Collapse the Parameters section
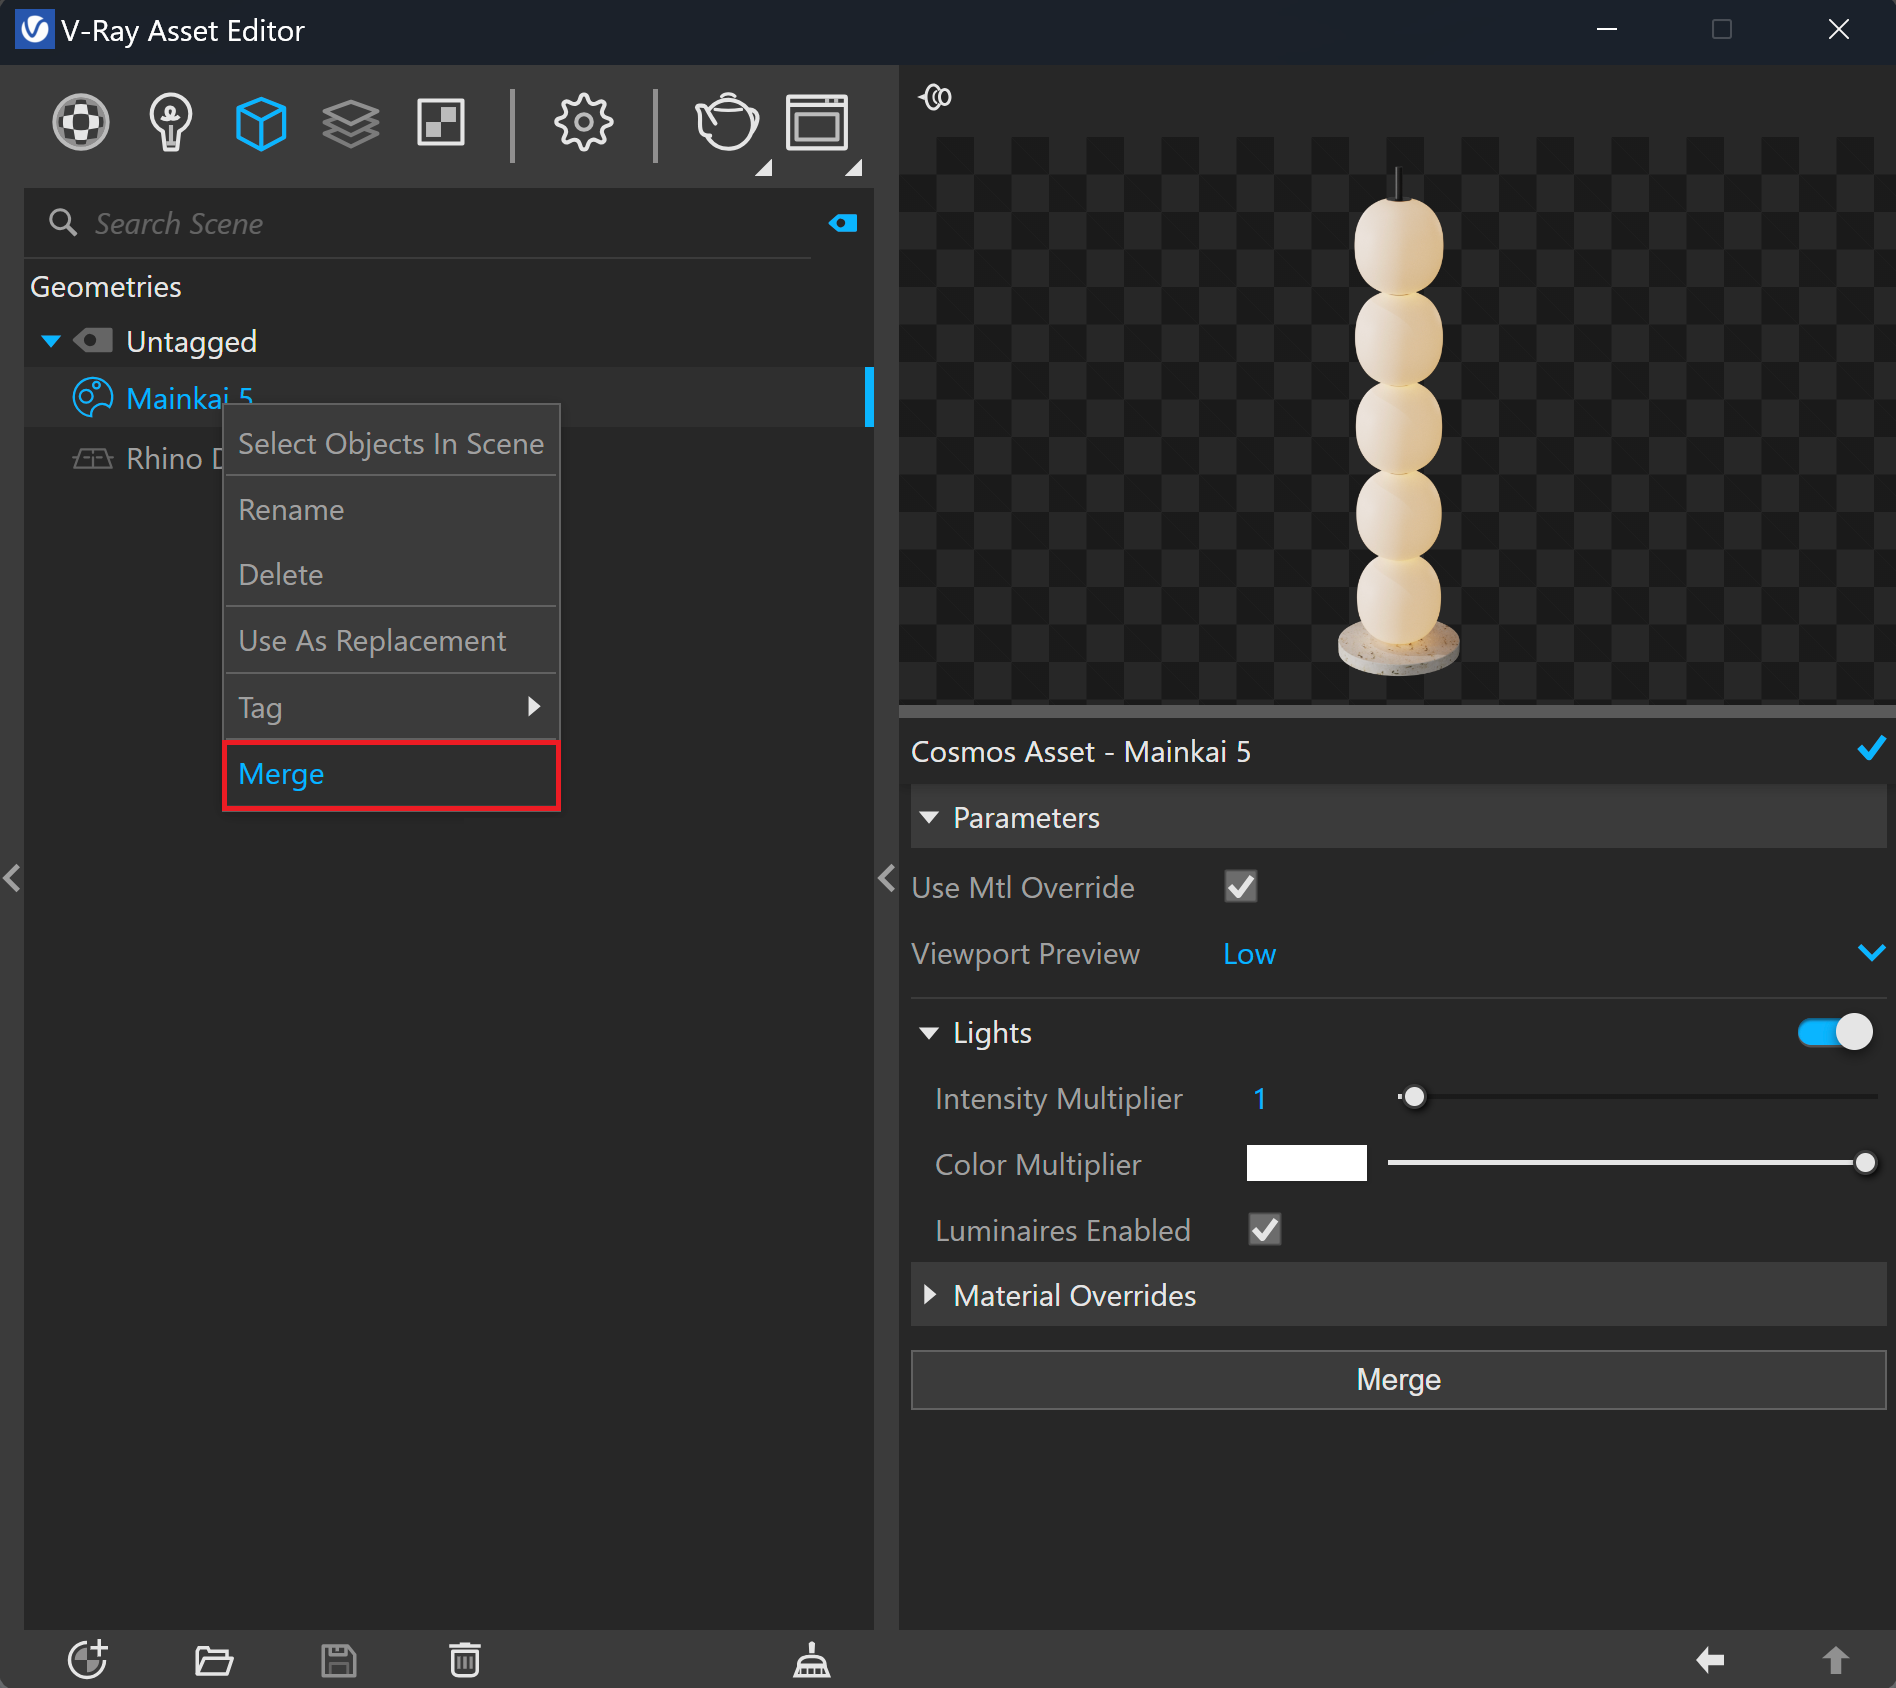 click(929, 817)
